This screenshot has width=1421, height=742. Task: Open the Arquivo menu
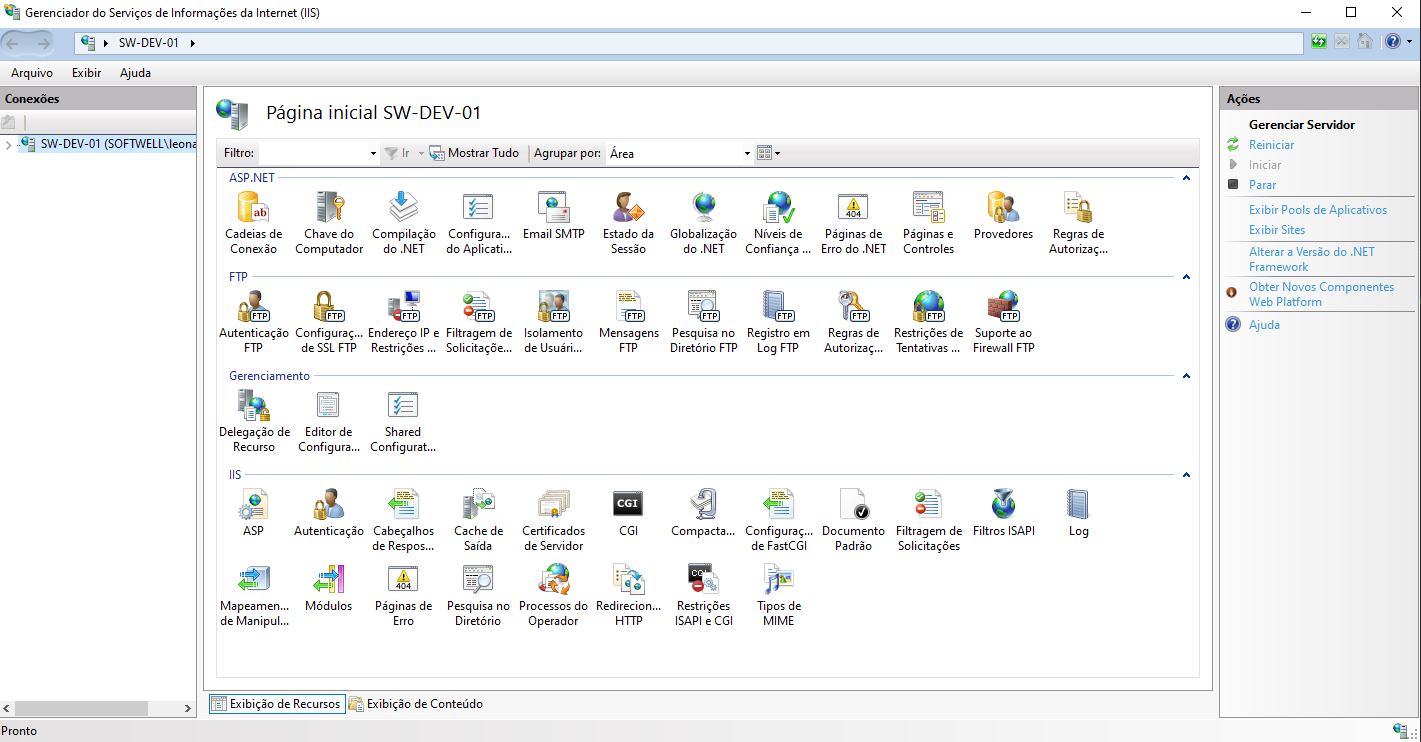coord(32,73)
